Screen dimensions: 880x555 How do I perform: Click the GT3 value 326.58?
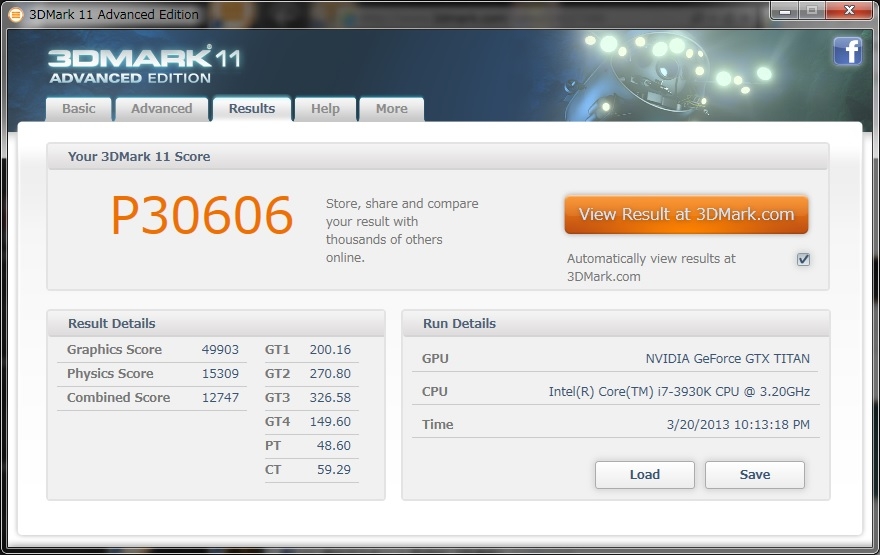tap(330, 398)
